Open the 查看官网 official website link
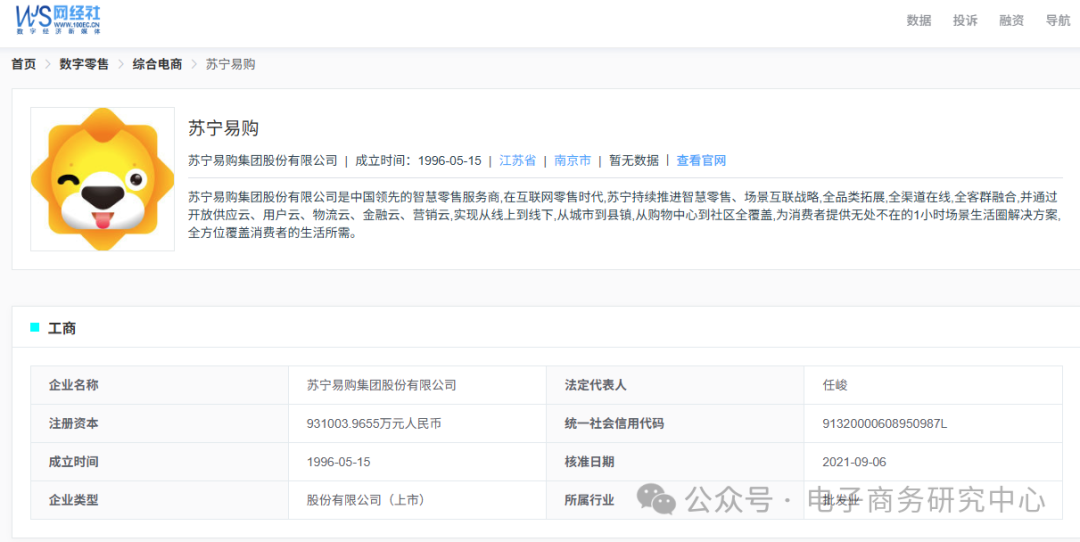The width and height of the screenshot is (1080, 542). click(x=701, y=161)
